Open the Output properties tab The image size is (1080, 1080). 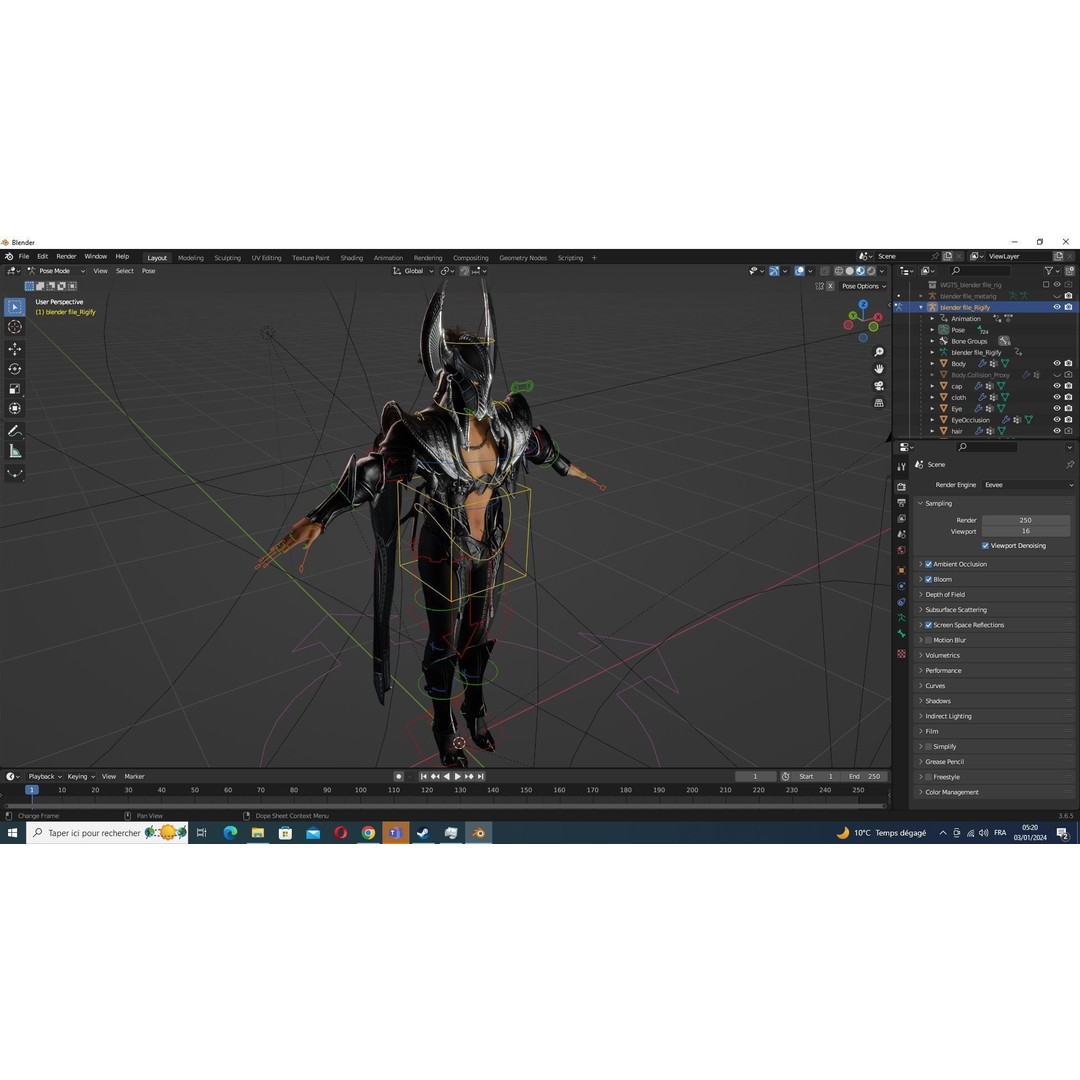click(902, 503)
